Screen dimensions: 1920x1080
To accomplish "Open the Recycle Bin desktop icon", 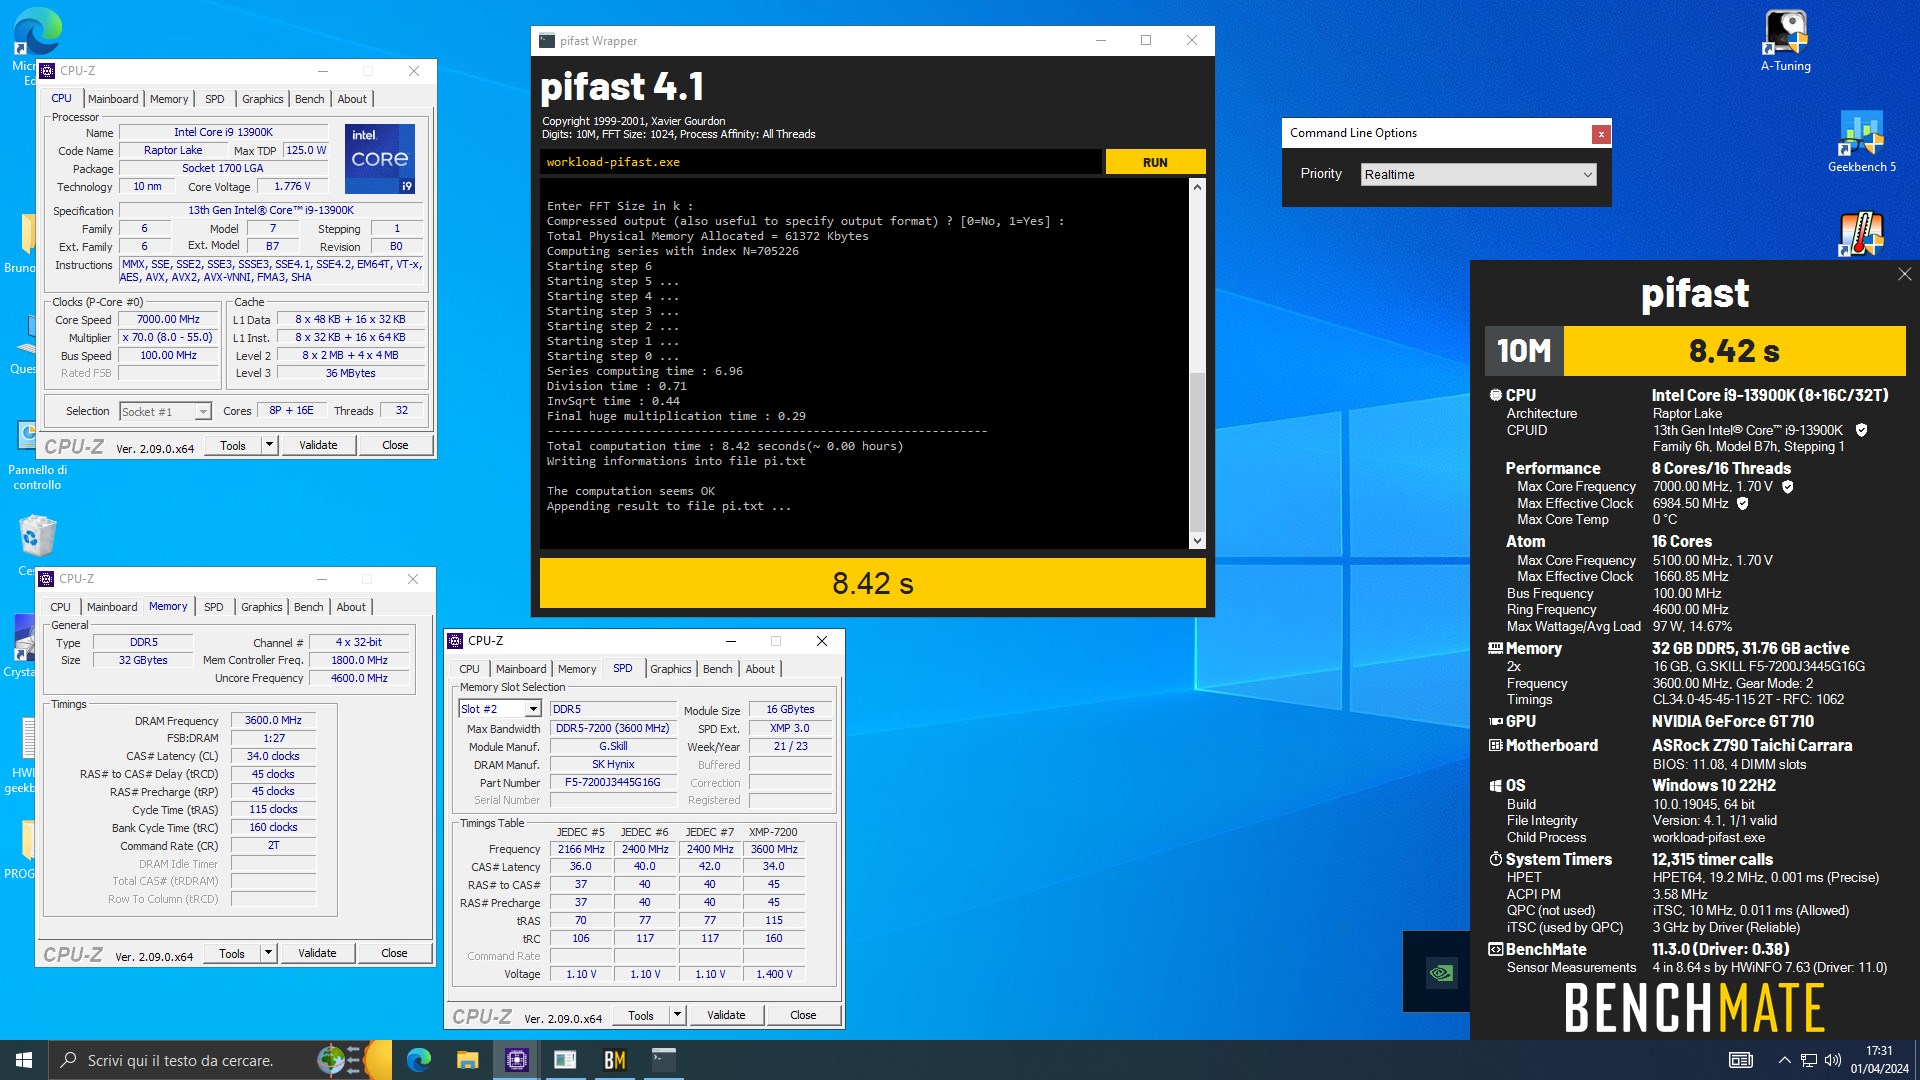I will coord(37,538).
